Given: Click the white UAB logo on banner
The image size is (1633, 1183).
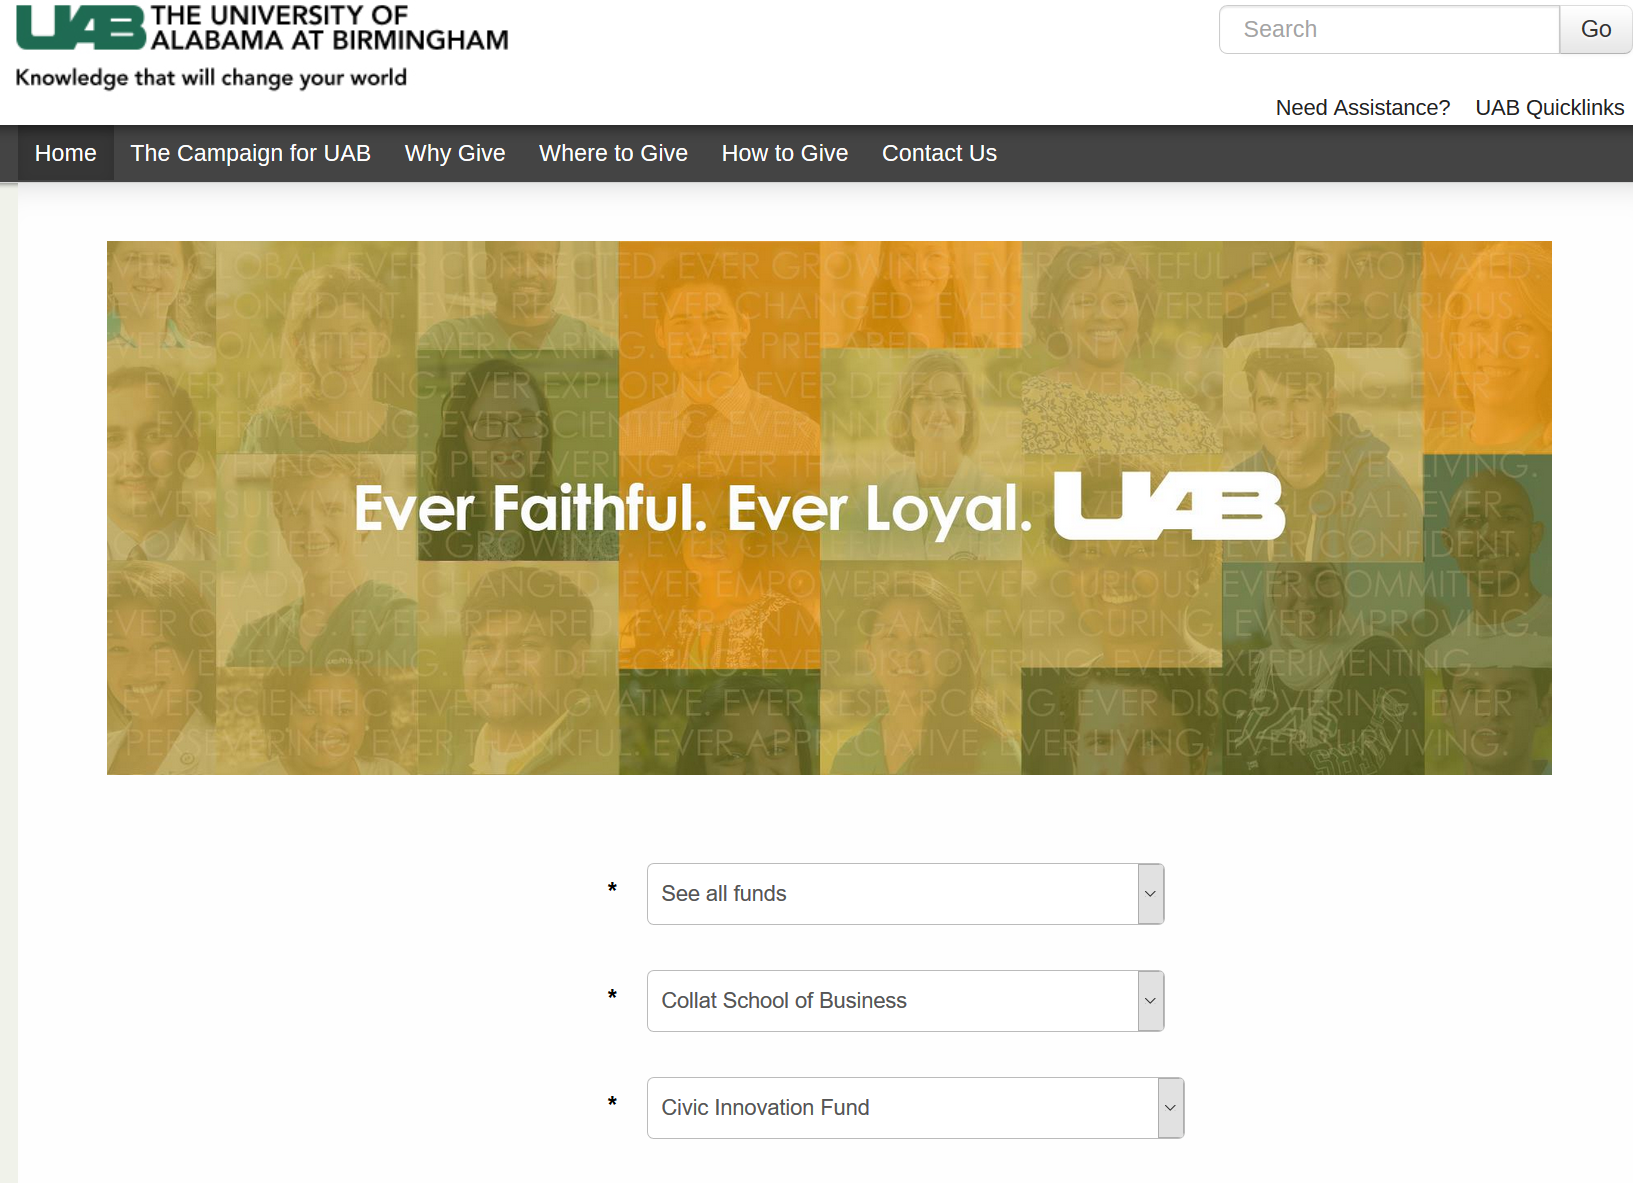Looking at the screenshot, I should pos(1169,506).
